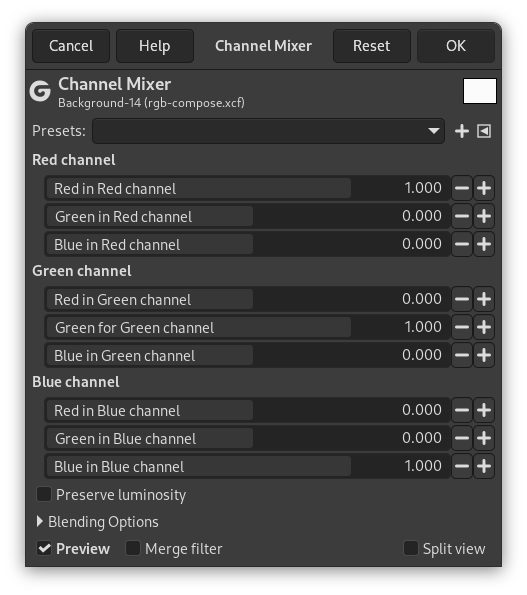Image resolution: width=527 pixels, height=595 pixels.
Task: Click the Reset button
Action: coord(372,46)
